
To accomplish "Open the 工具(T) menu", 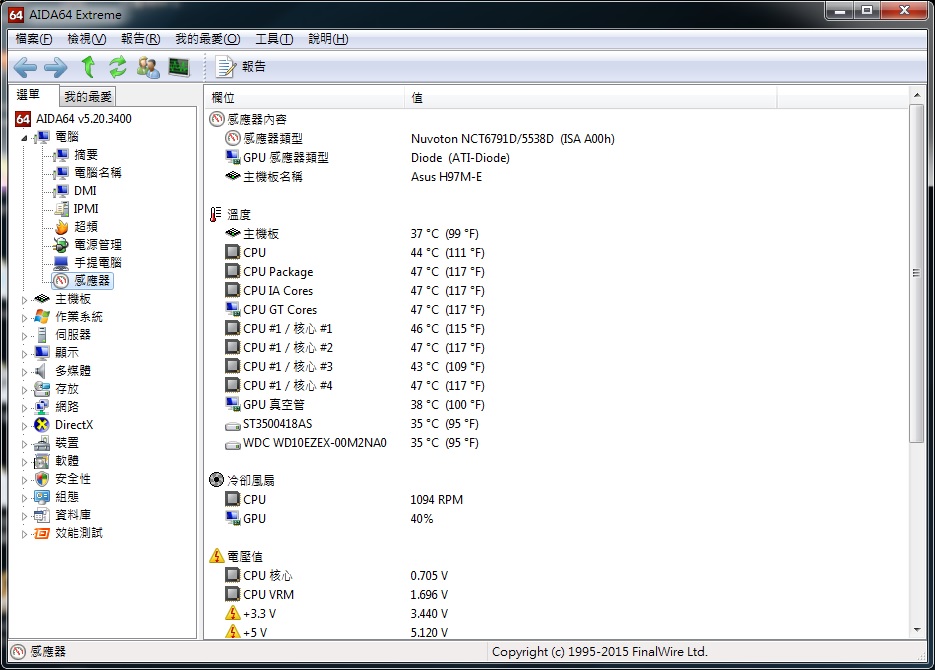I will tap(274, 39).
